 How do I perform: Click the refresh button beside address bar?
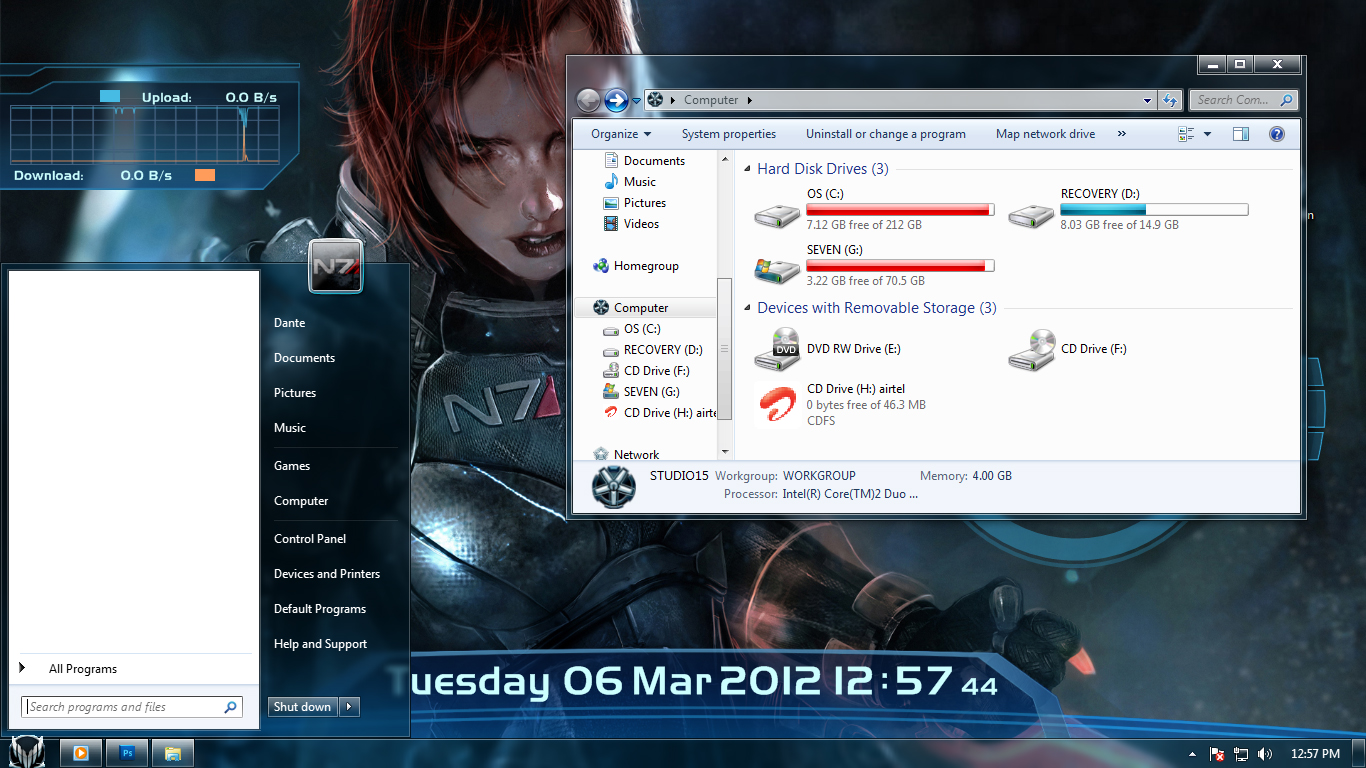(x=1170, y=100)
